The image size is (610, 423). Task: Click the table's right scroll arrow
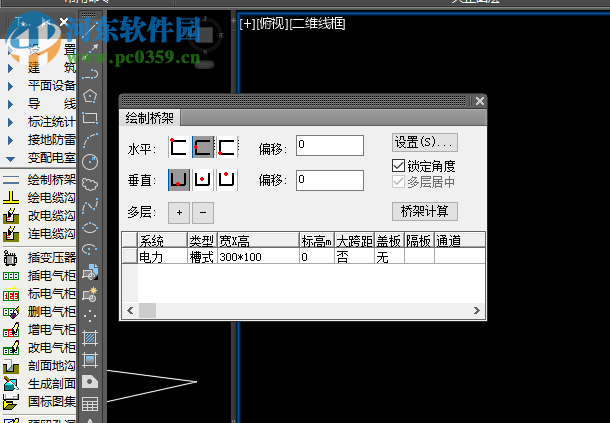[x=477, y=310]
